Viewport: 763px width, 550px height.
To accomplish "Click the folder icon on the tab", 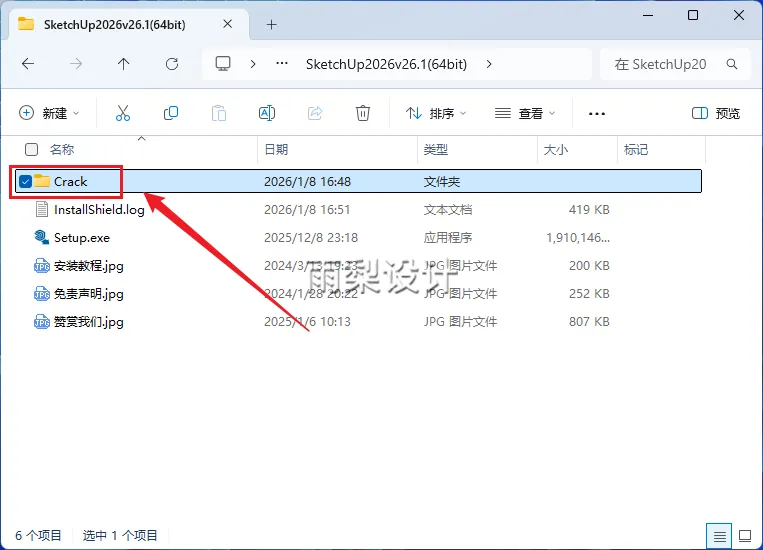I will coord(26,23).
